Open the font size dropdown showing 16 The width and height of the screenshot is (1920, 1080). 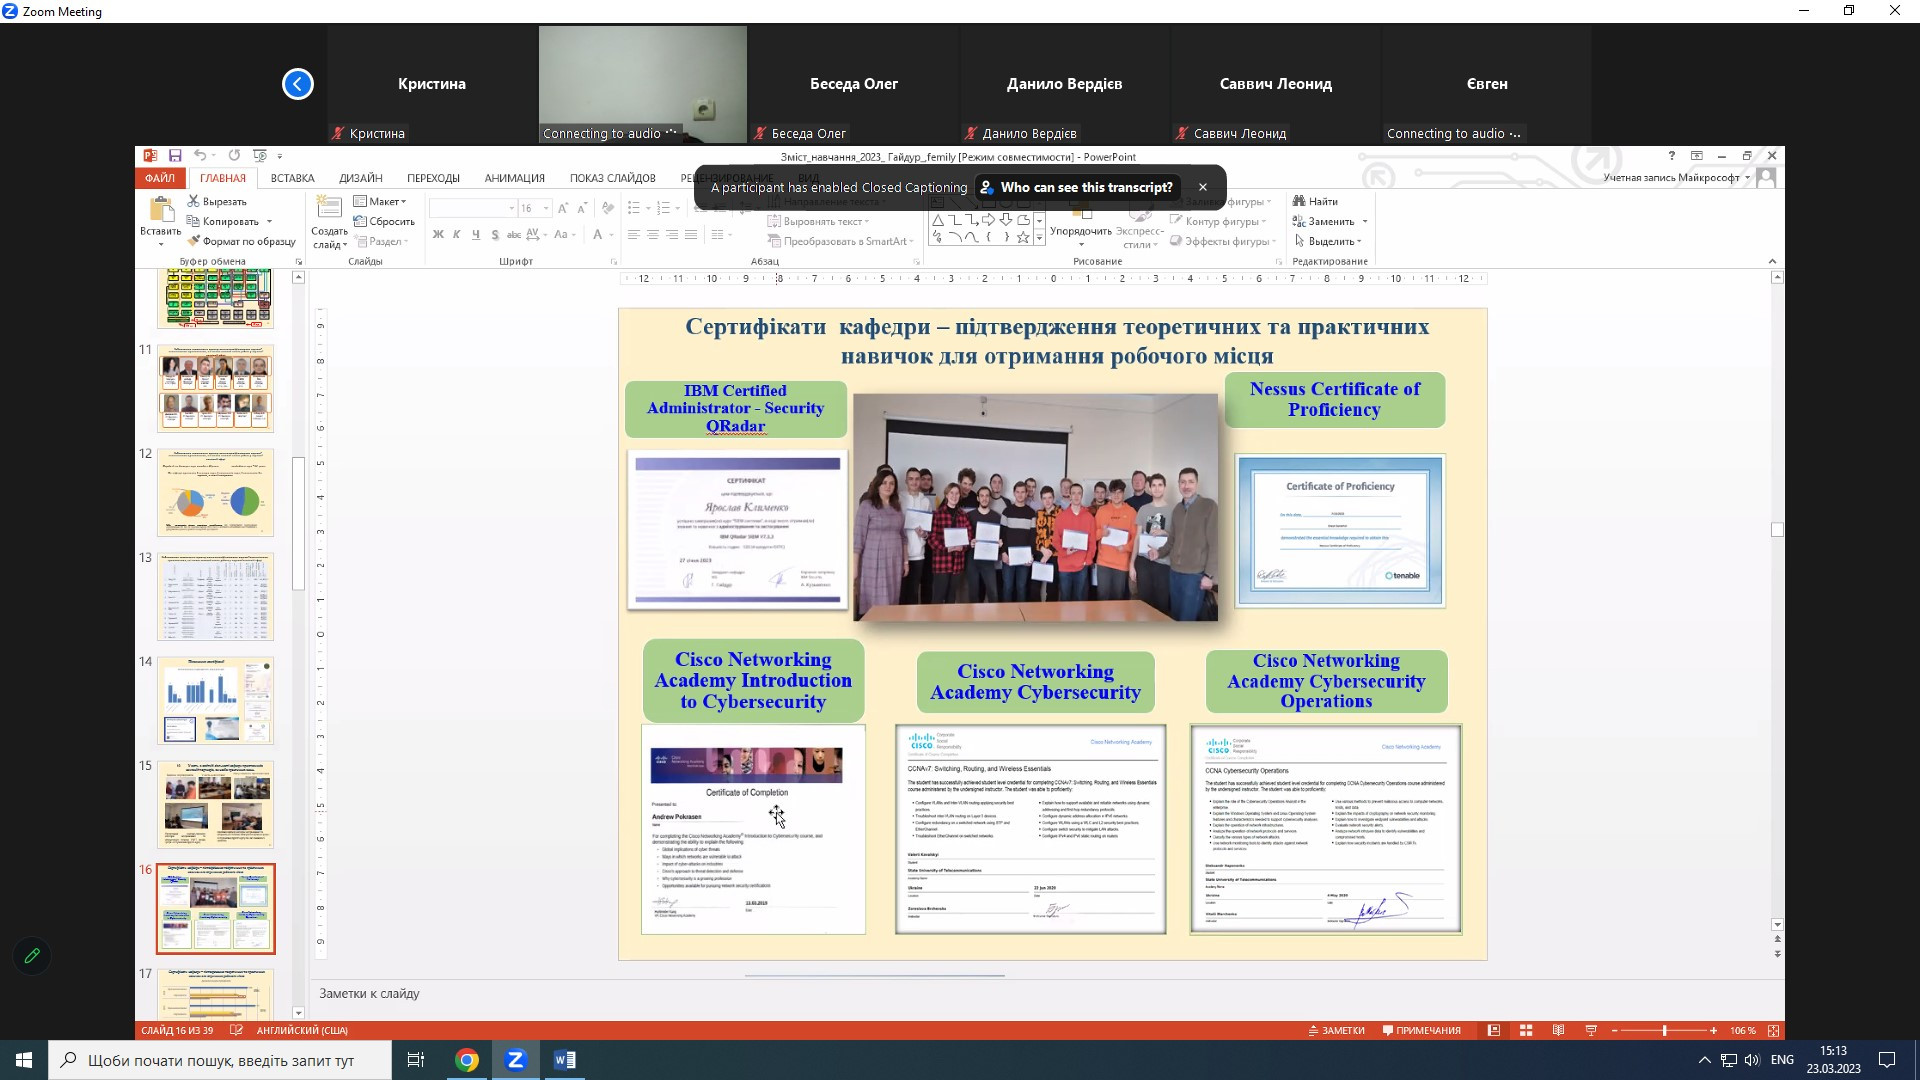546,208
